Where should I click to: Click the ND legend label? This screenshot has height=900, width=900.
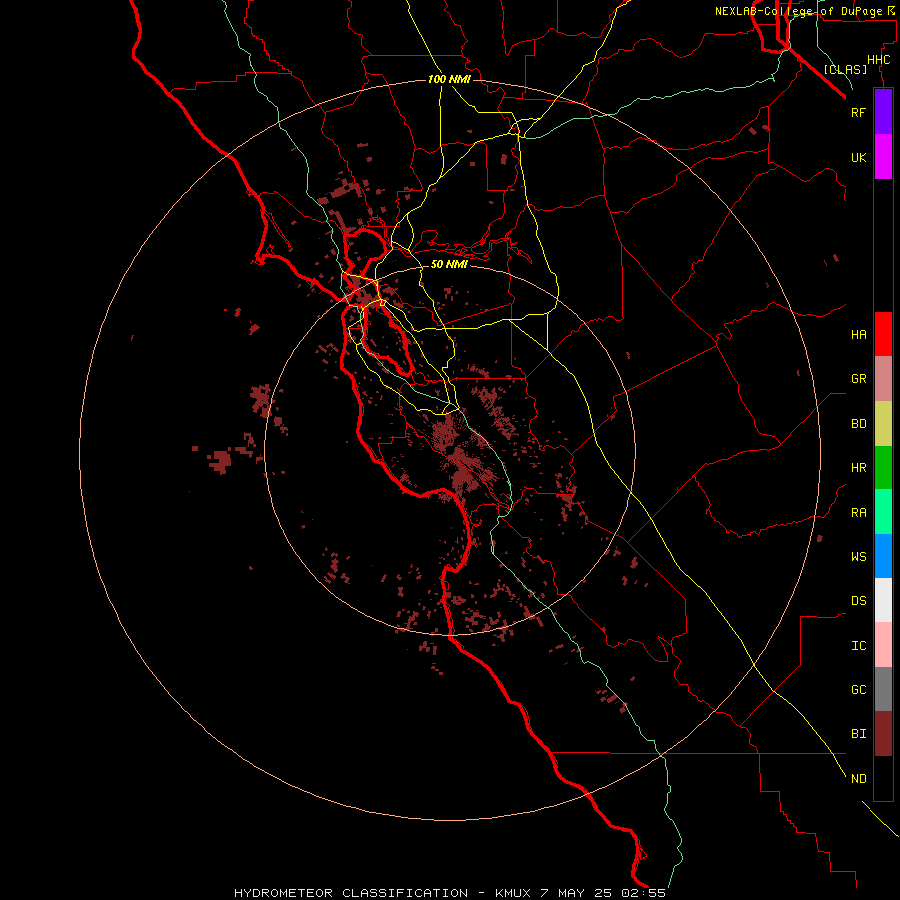(858, 779)
